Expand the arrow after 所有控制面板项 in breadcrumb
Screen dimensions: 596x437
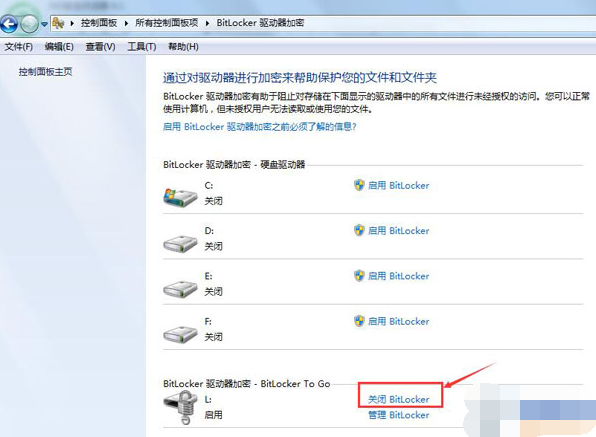pos(207,23)
